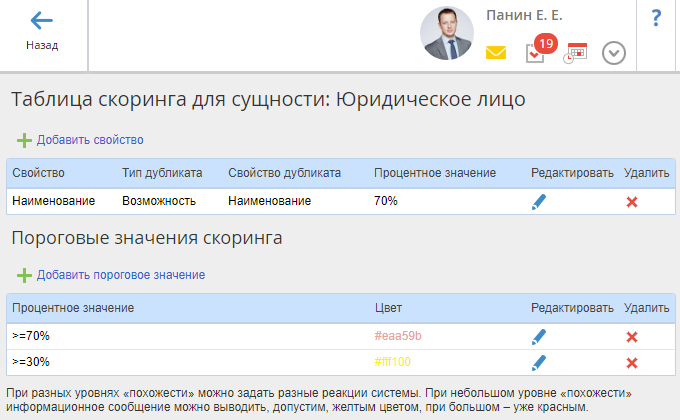Delete the >=30% threshold row
The image size is (680, 420).
[x=632, y=362]
